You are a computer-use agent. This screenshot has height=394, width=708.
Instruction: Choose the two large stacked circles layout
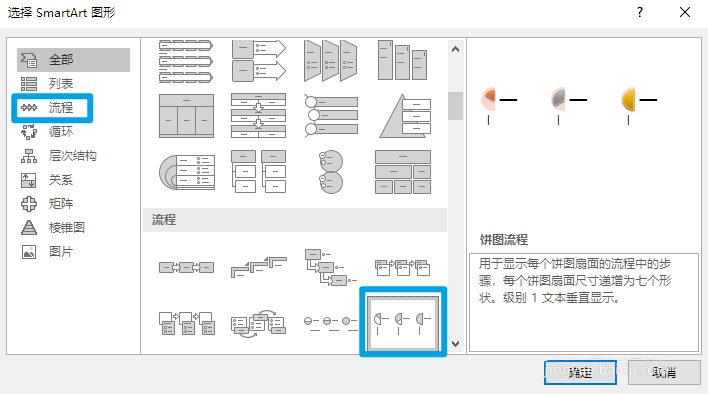tap(331, 172)
